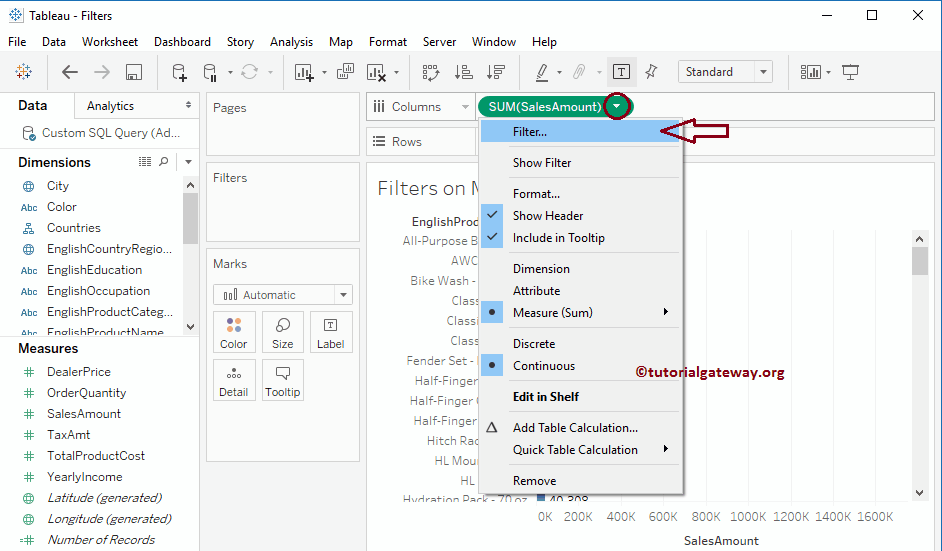
Task: Select the YearlyIncome measure
Action: click(x=85, y=476)
